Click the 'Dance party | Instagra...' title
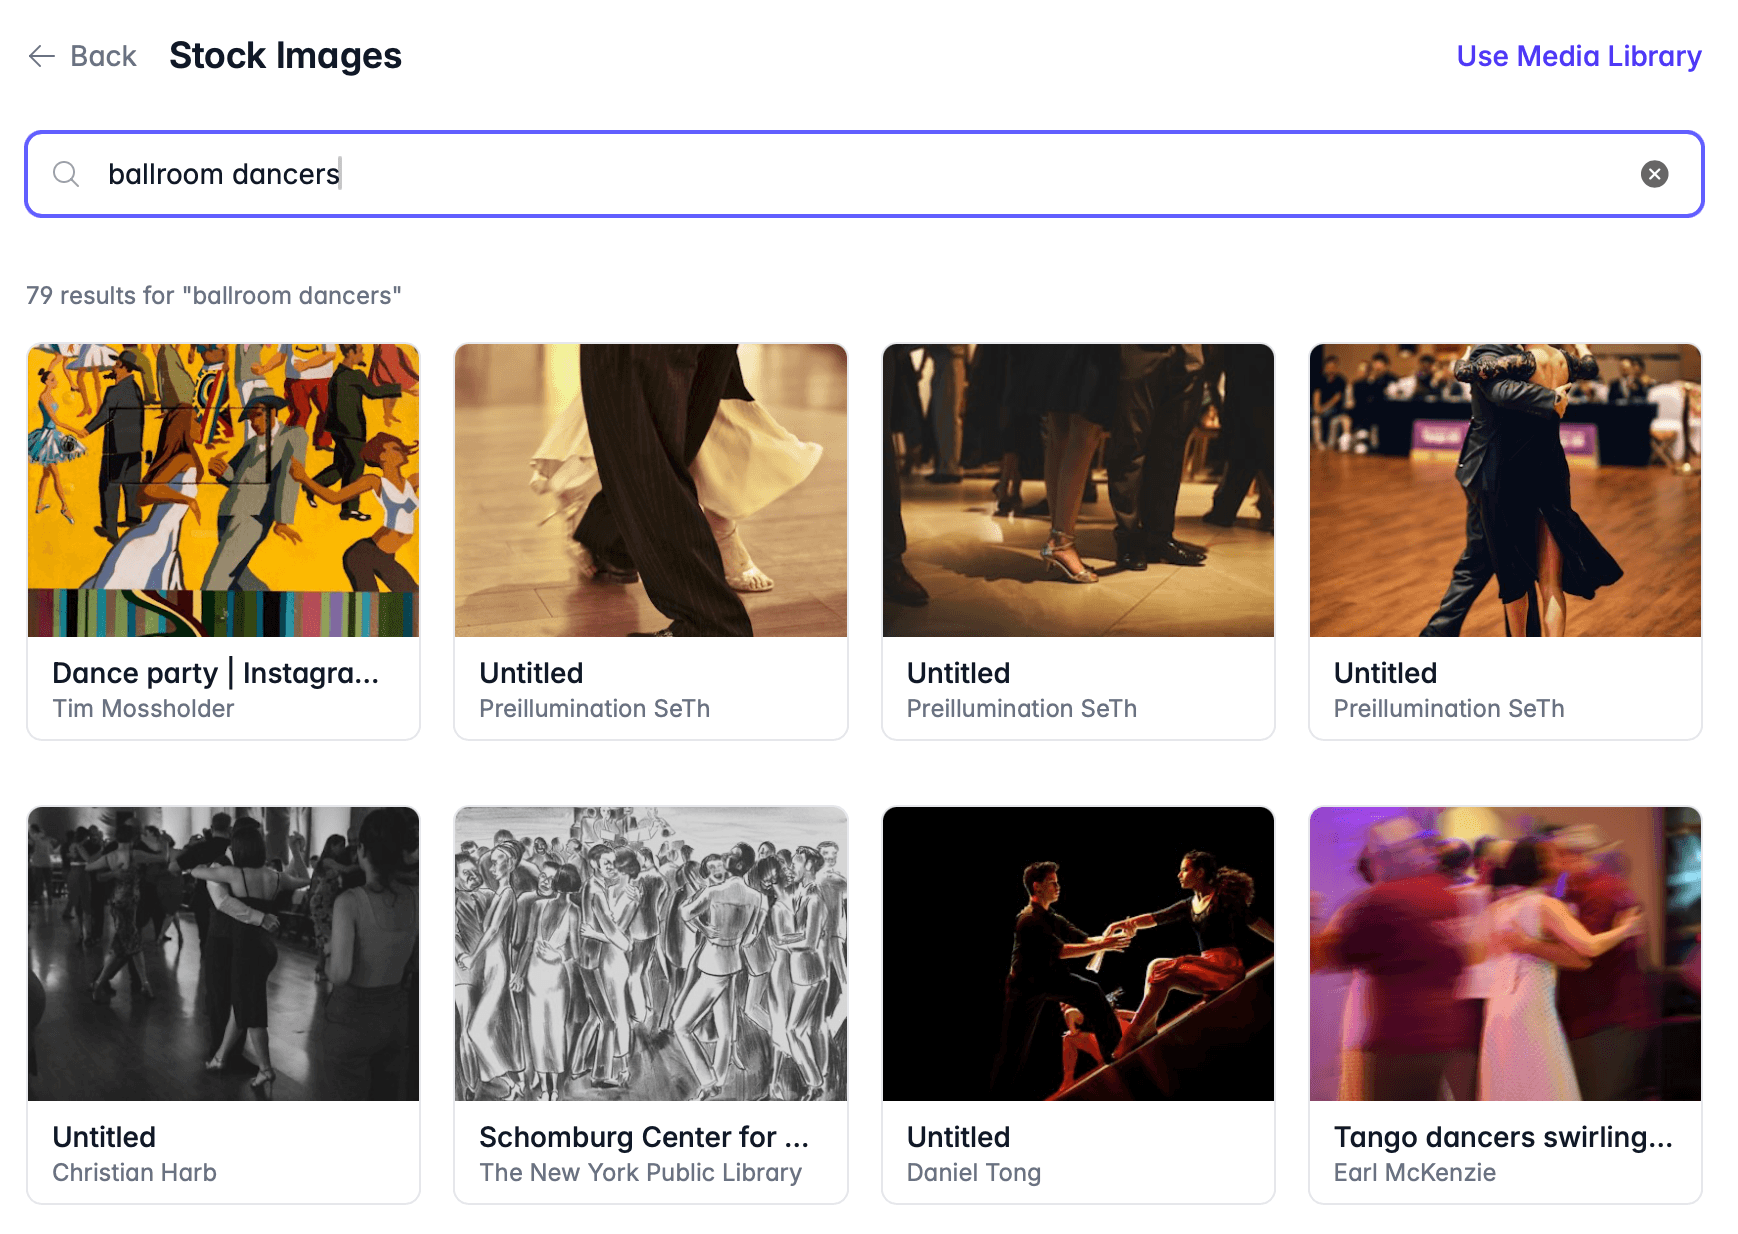1738x1234 pixels. pyautogui.click(x=215, y=673)
